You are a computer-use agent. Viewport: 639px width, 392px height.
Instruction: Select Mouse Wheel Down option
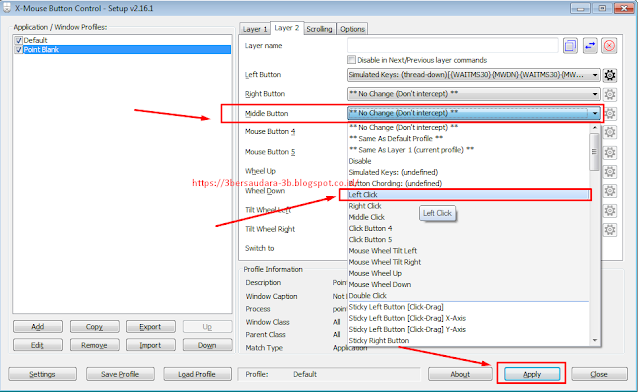click(468, 285)
